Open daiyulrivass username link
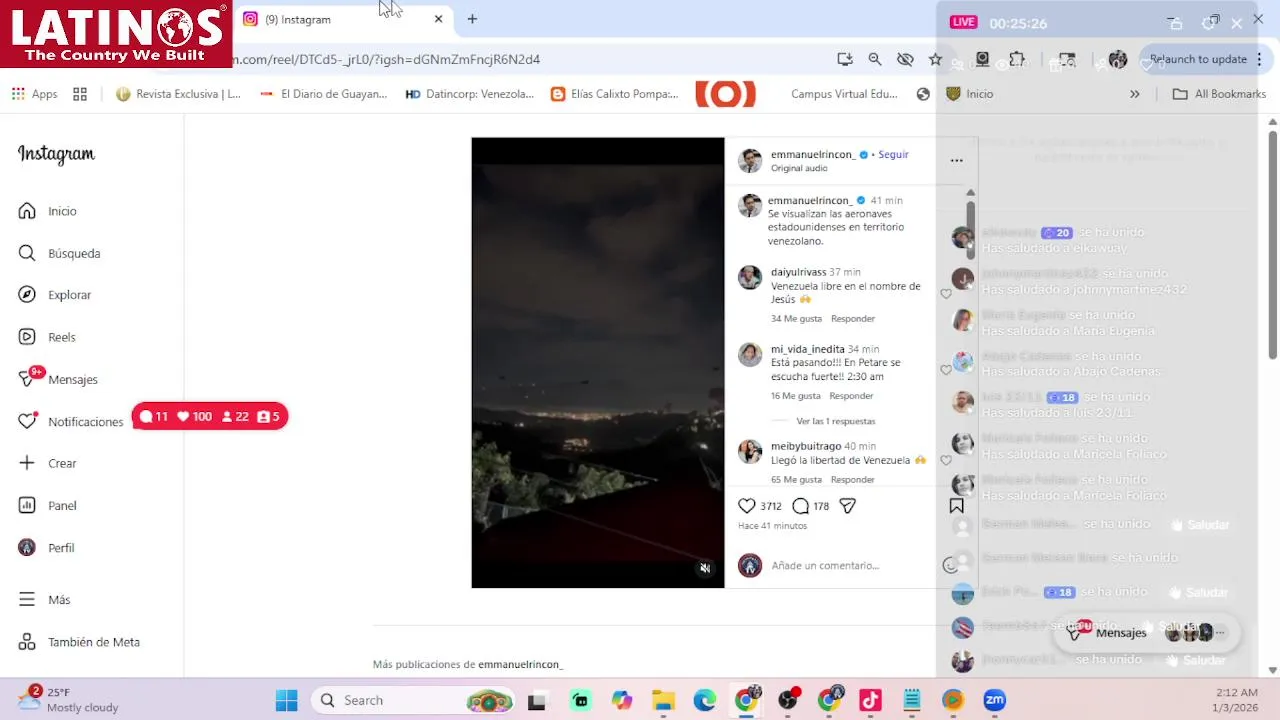The width and height of the screenshot is (1280, 720). click(x=798, y=272)
